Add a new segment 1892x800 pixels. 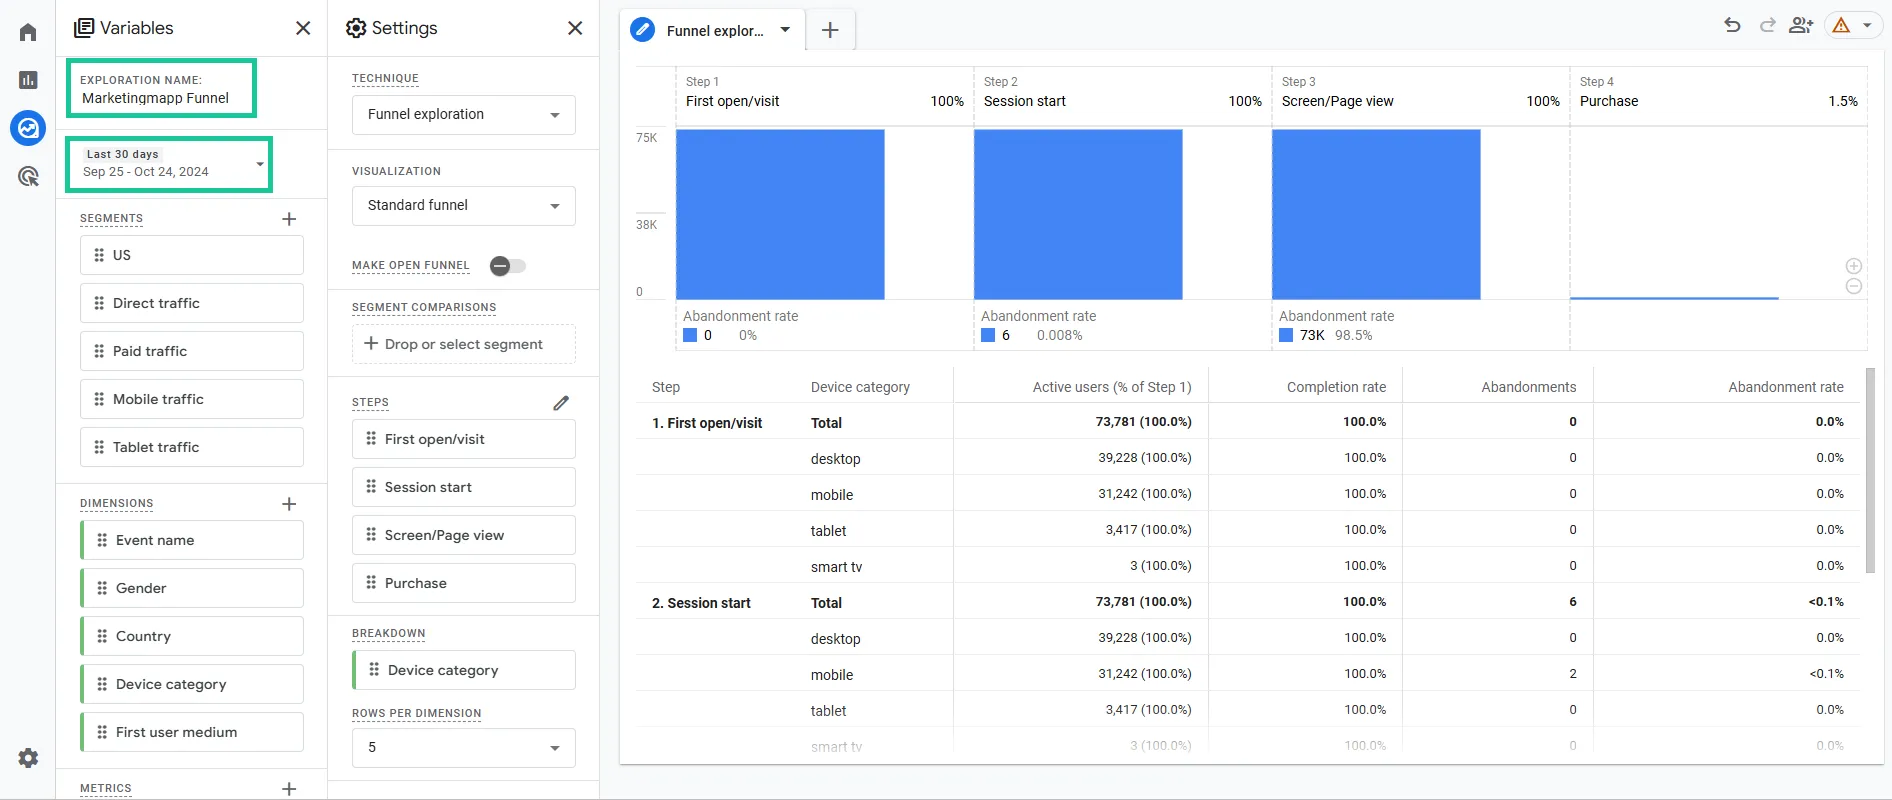click(289, 219)
